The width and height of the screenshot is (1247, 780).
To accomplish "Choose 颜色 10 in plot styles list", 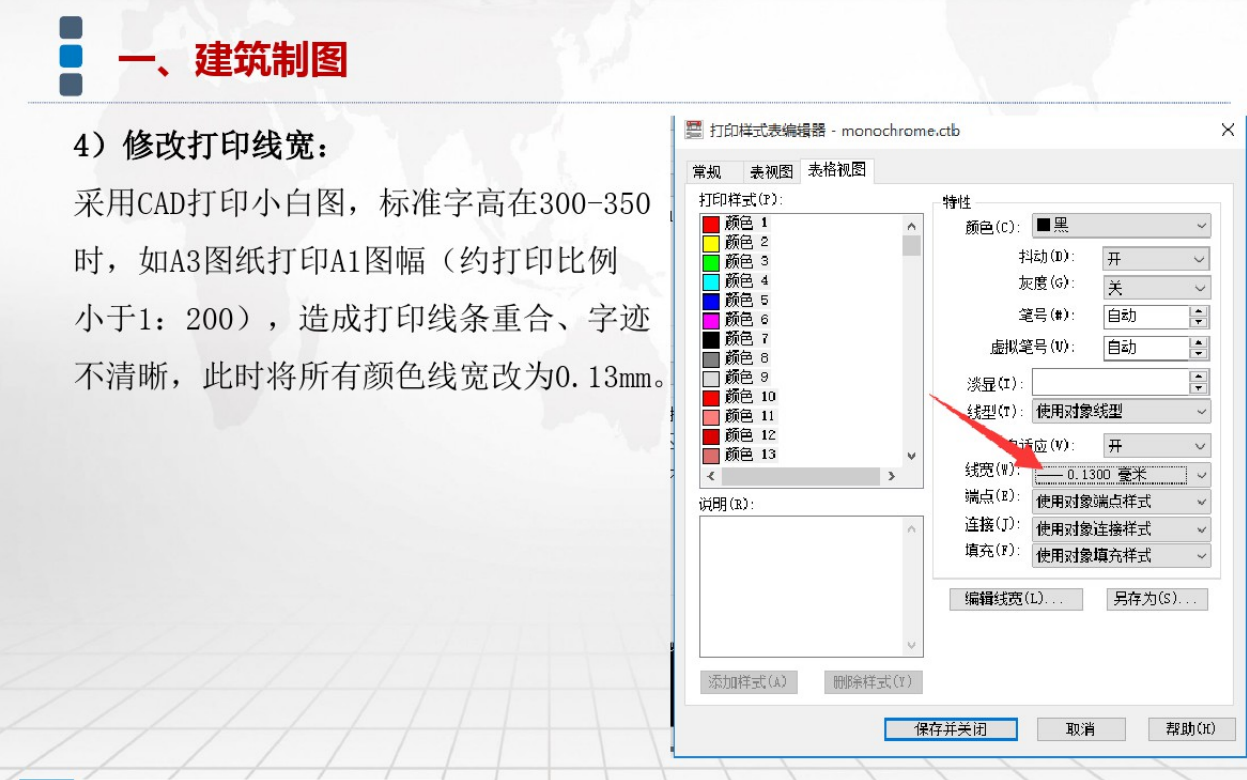I will pyautogui.click(x=741, y=397).
